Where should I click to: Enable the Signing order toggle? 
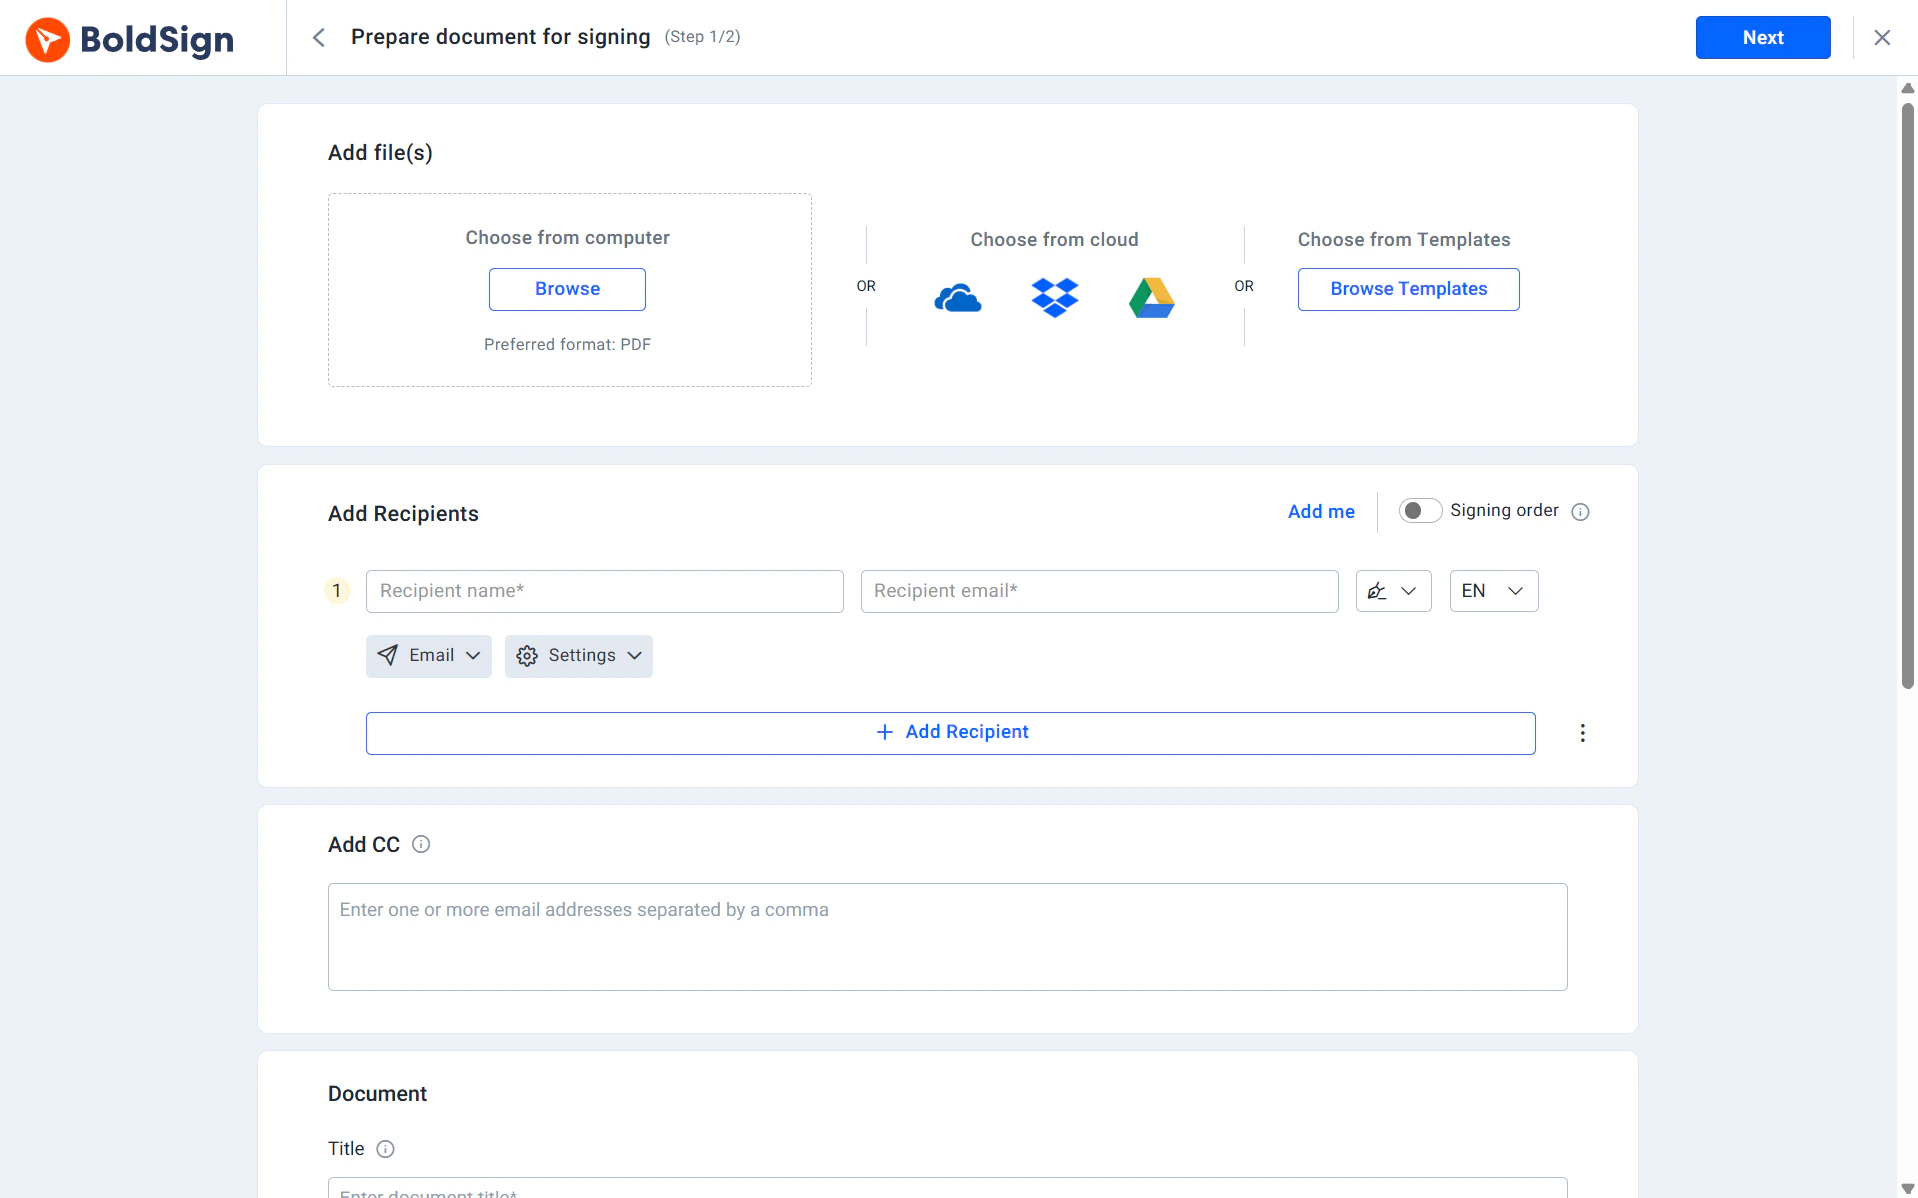(1419, 511)
